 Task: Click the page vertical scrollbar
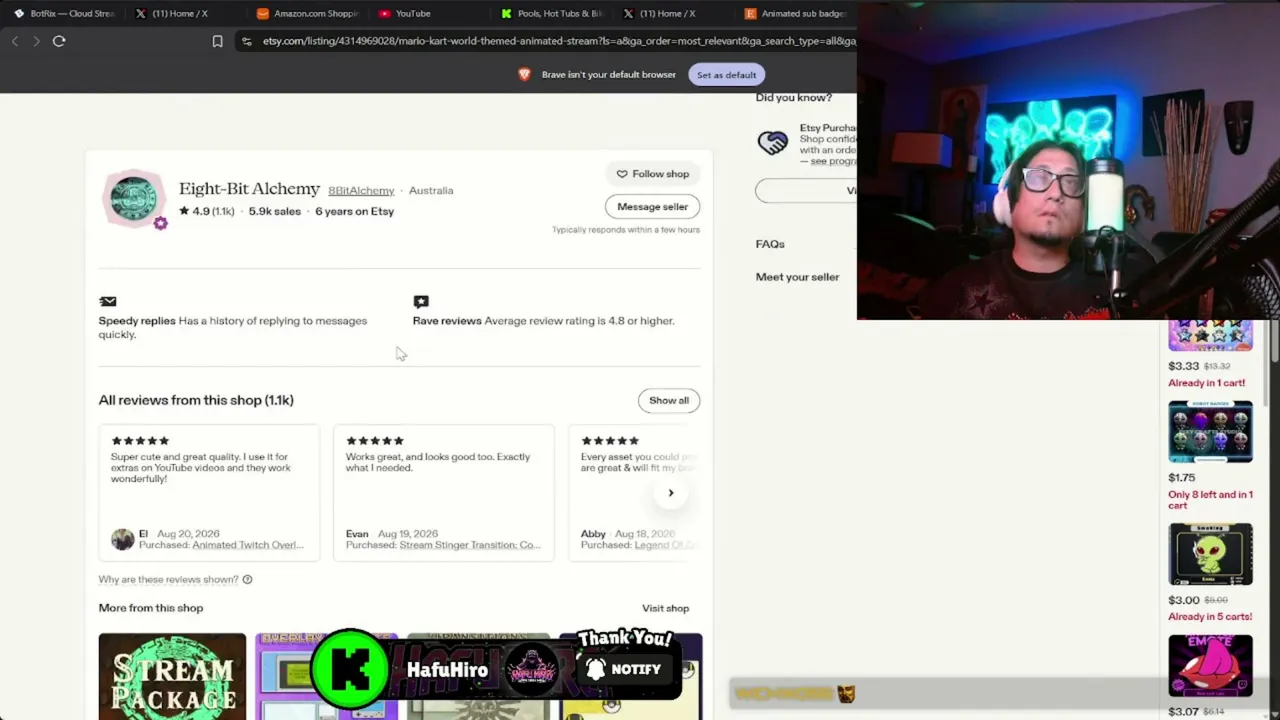tap(1275, 342)
